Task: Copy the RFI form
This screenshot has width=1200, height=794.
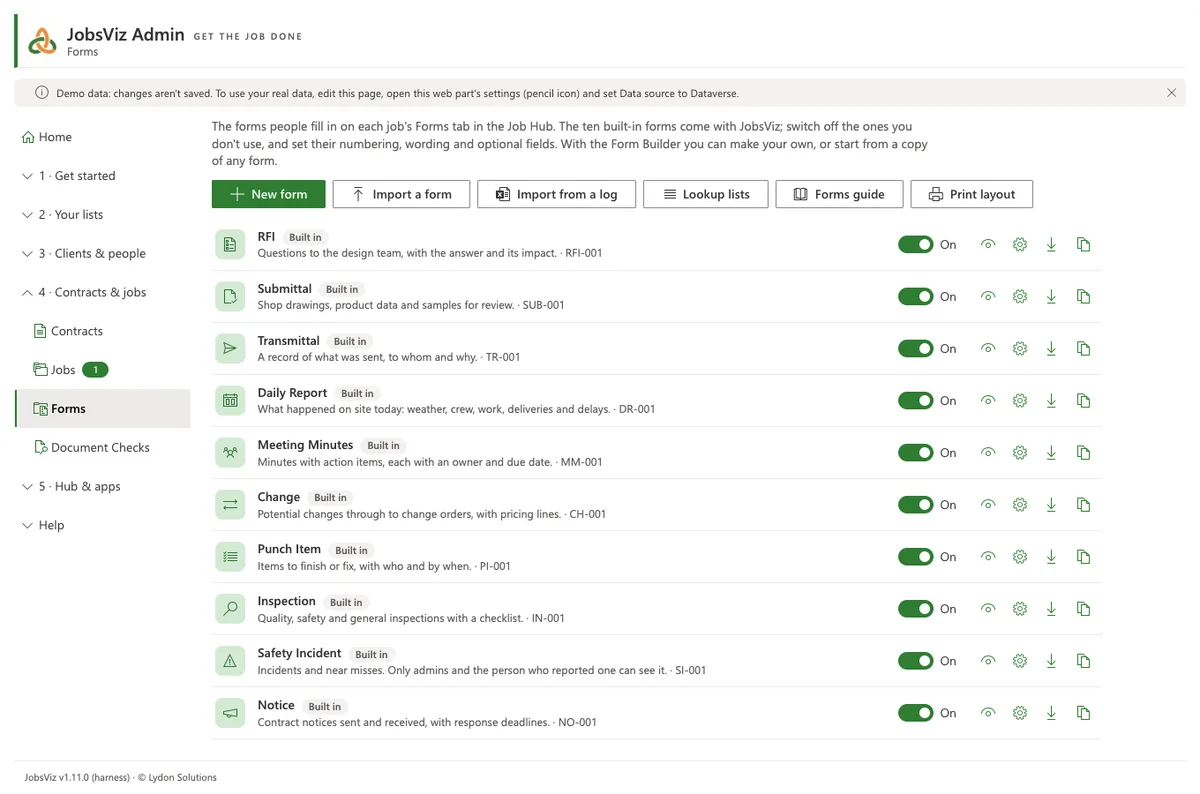Action: (1083, 244)
